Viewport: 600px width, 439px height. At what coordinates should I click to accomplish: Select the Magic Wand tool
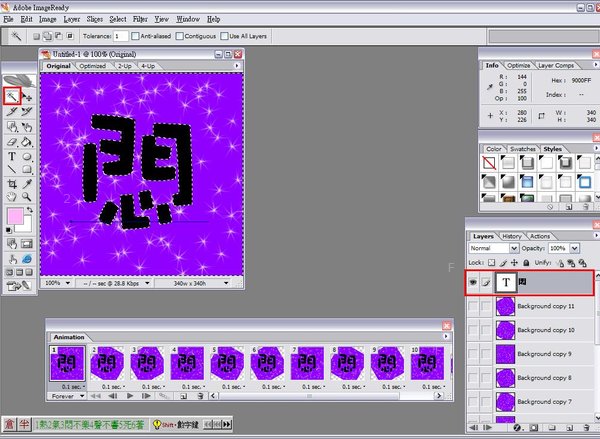(x=12, y=97)
